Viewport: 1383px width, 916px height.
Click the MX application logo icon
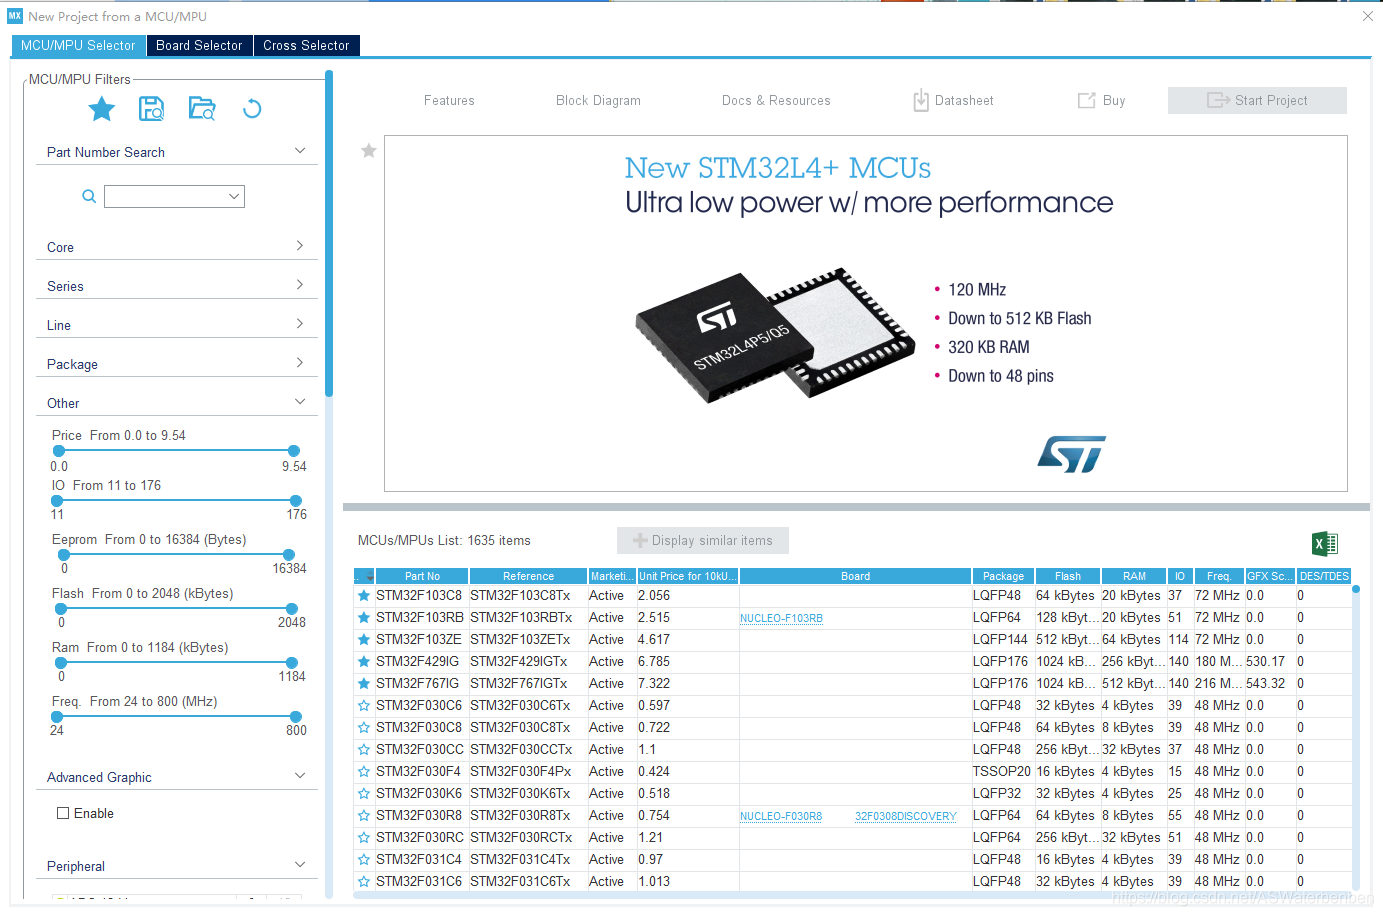(15, 16)
